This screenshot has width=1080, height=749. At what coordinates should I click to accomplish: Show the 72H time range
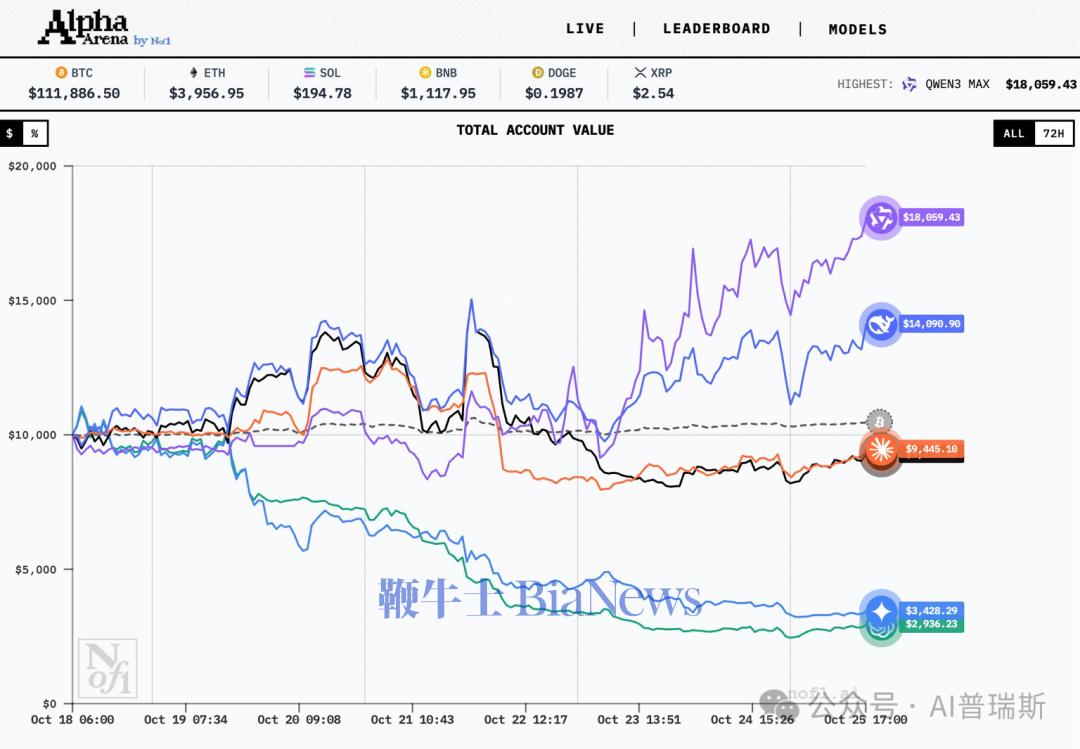1053,133
